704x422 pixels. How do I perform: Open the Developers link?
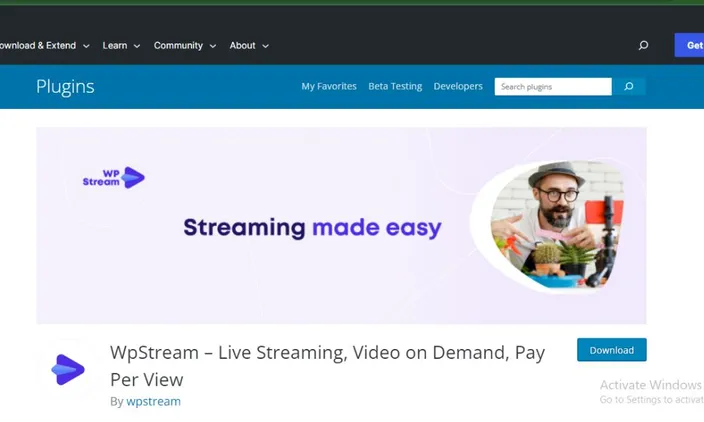pyautogui.click(x=458, y=86)
